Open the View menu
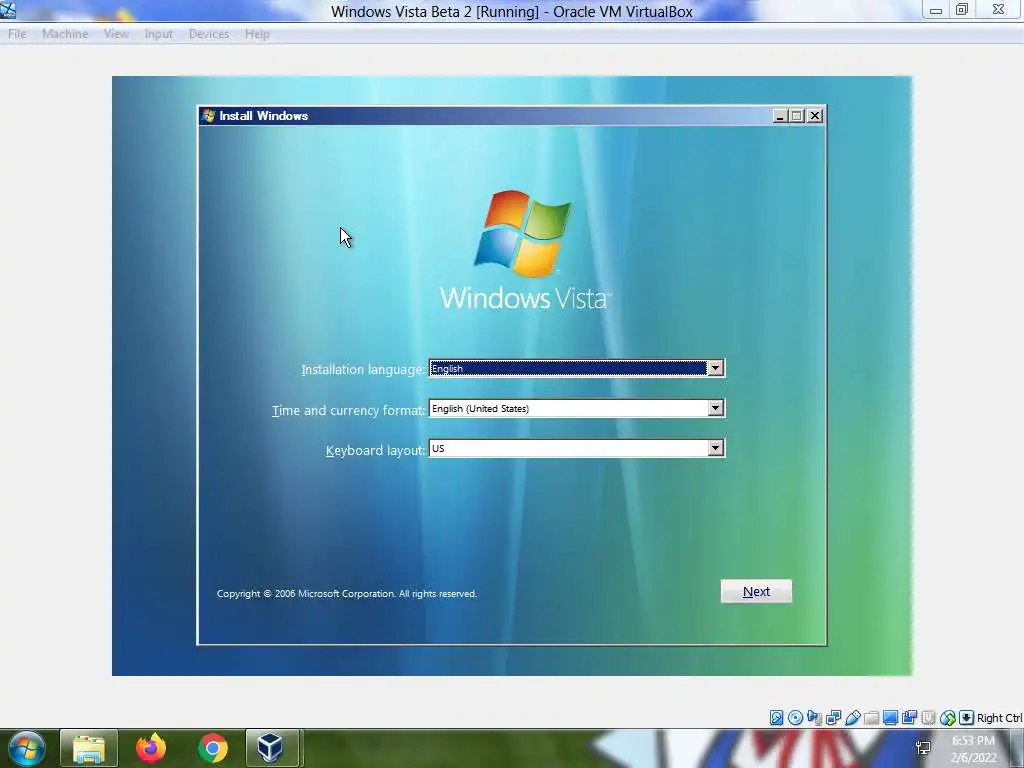 click(116, 34)
